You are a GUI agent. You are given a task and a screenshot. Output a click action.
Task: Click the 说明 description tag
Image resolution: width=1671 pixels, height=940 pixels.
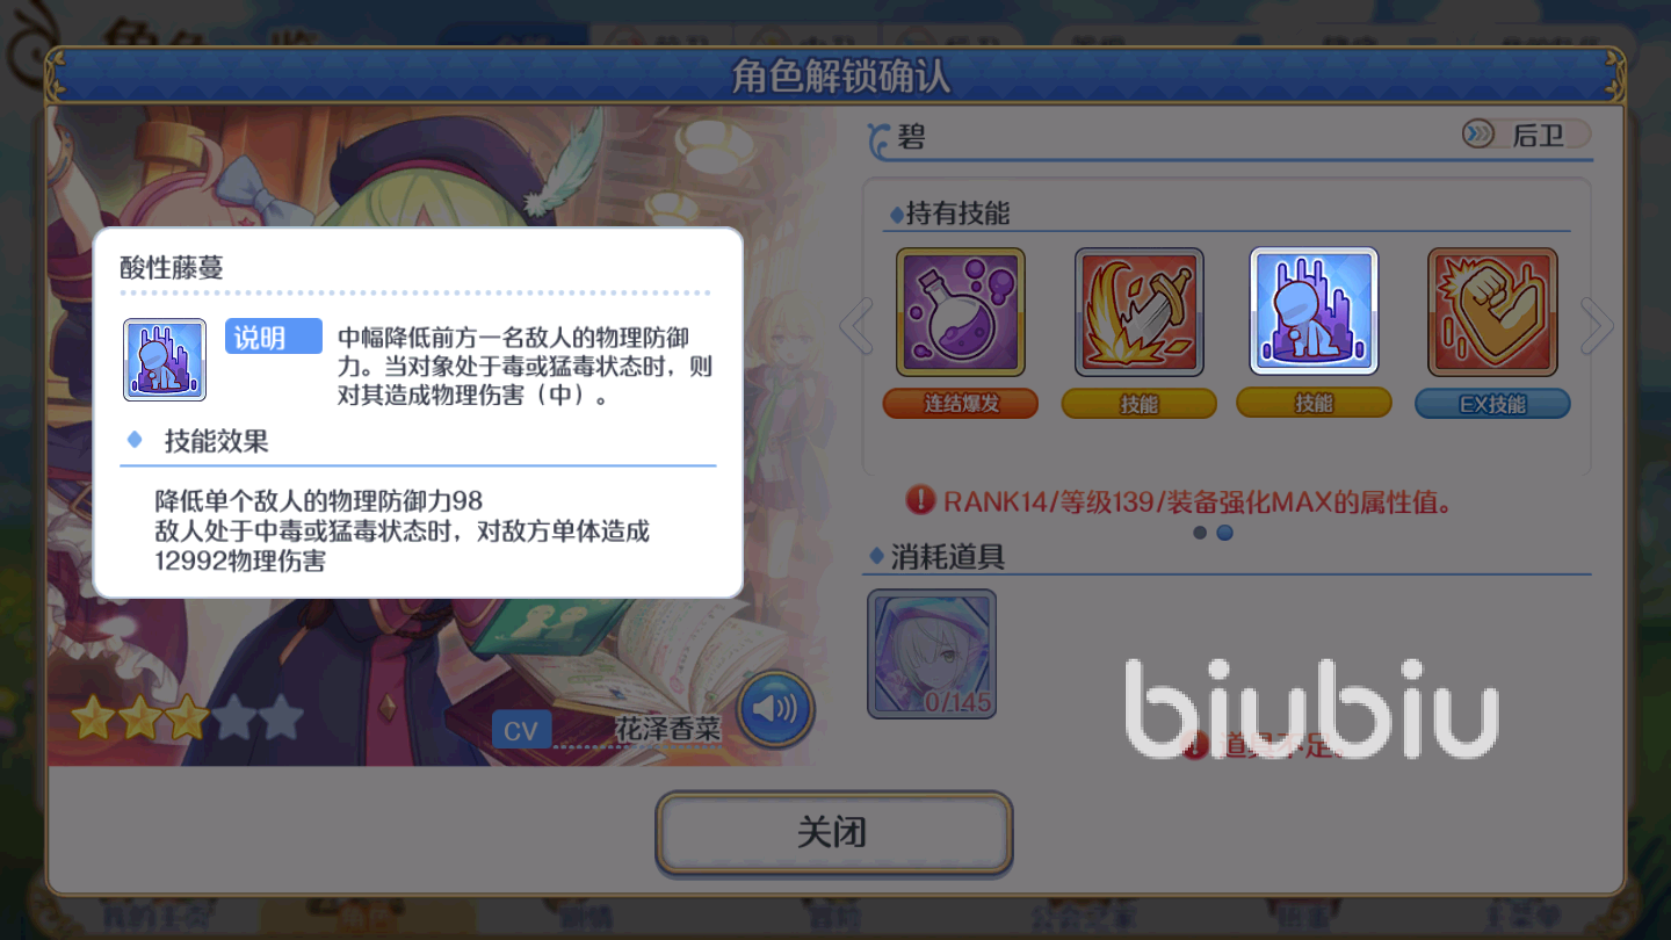273,337
